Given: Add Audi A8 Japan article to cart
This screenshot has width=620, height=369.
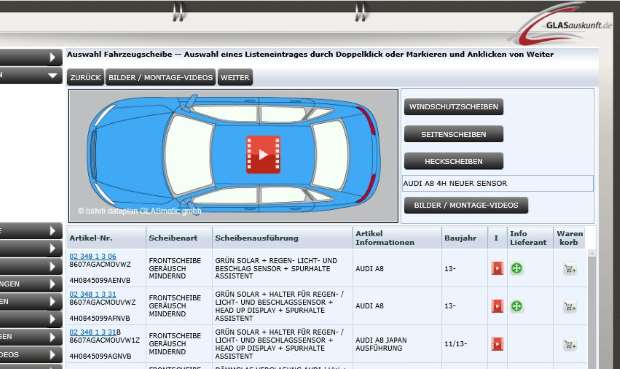Looking at the screenshot, I should click(x=569, y=345).
